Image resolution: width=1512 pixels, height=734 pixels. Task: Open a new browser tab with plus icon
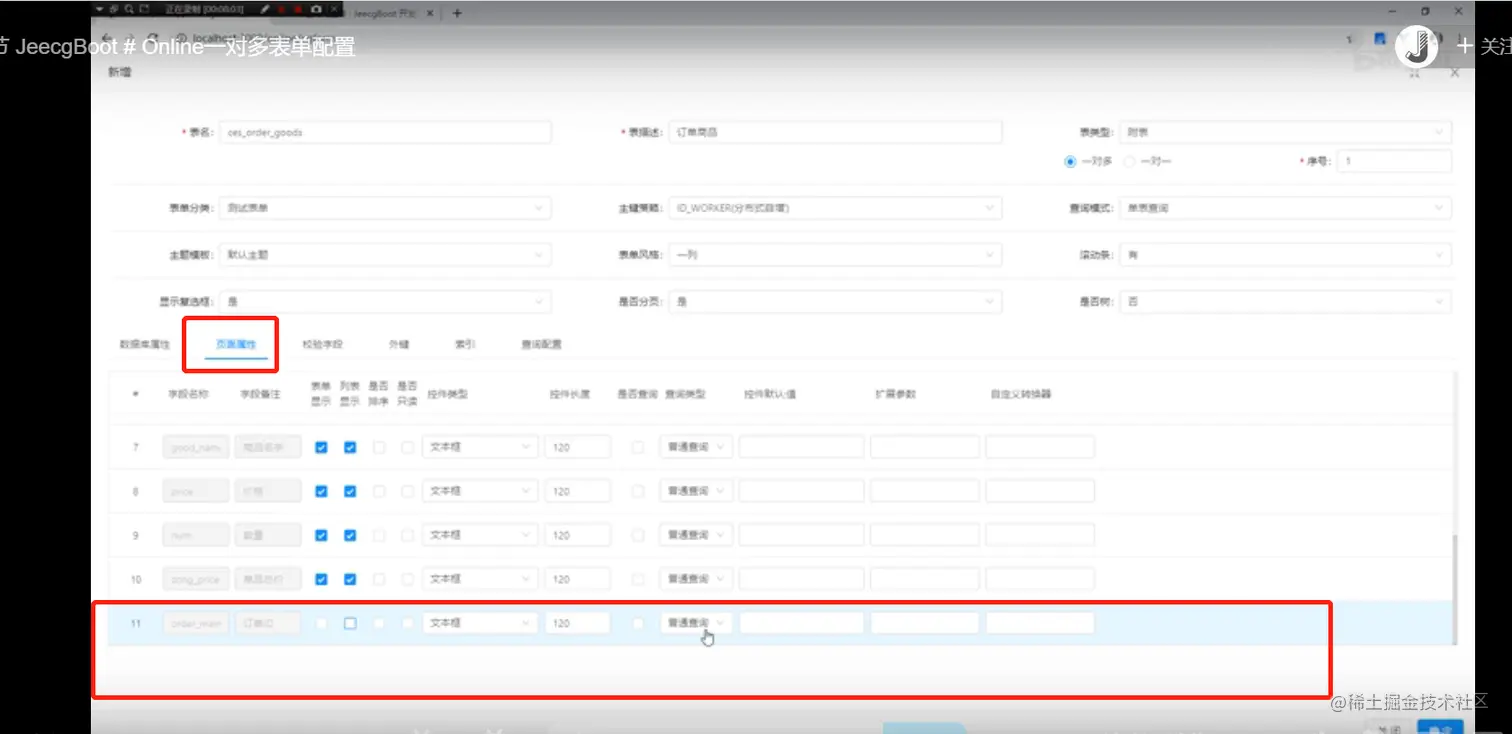tap(457, 13)
